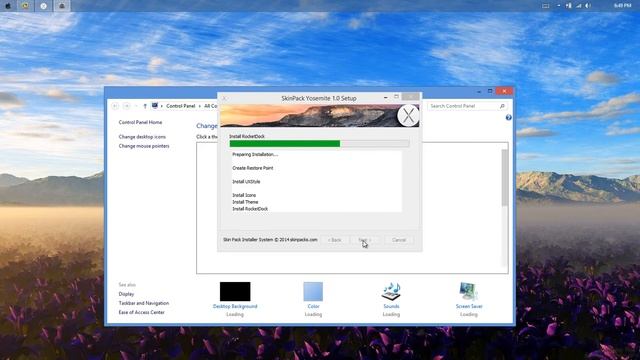Open the Screen Saver monitor icon

(x=468, y=291)
